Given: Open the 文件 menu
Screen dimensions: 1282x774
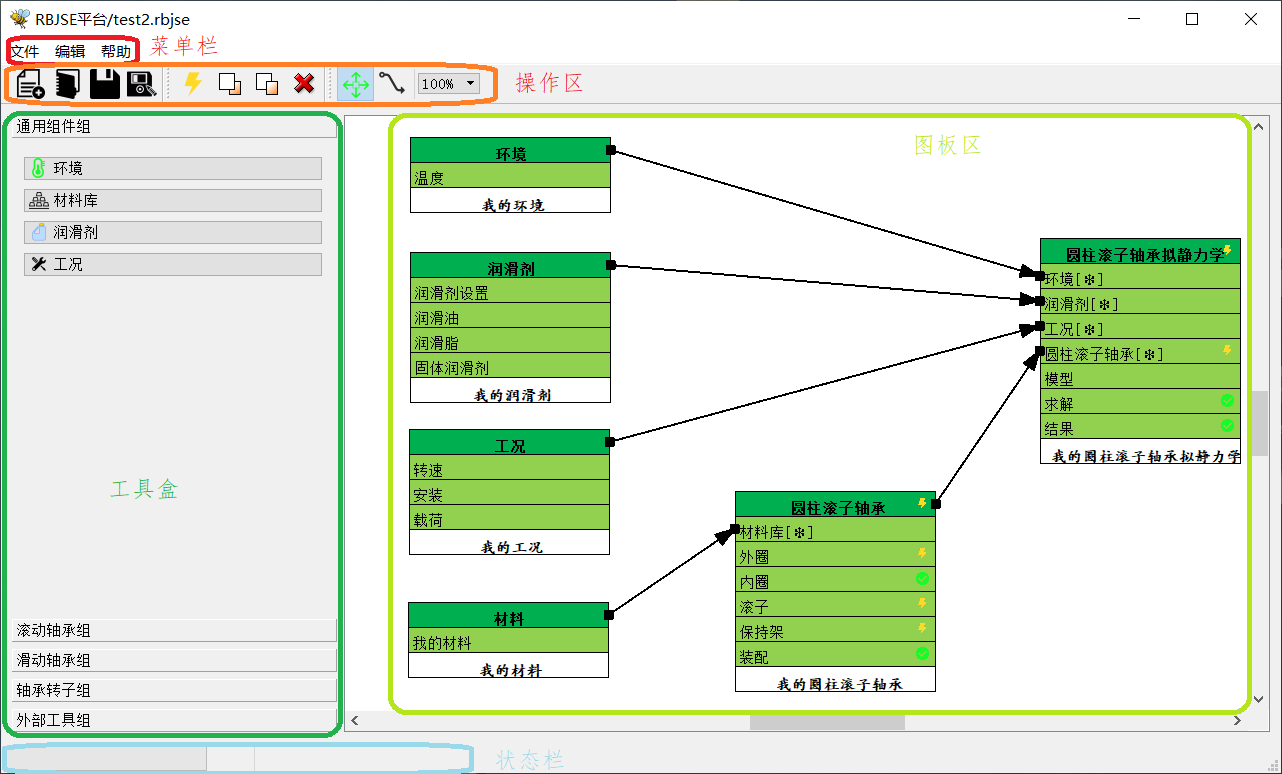Looking at the screenshot, I should tap(25, 51).
